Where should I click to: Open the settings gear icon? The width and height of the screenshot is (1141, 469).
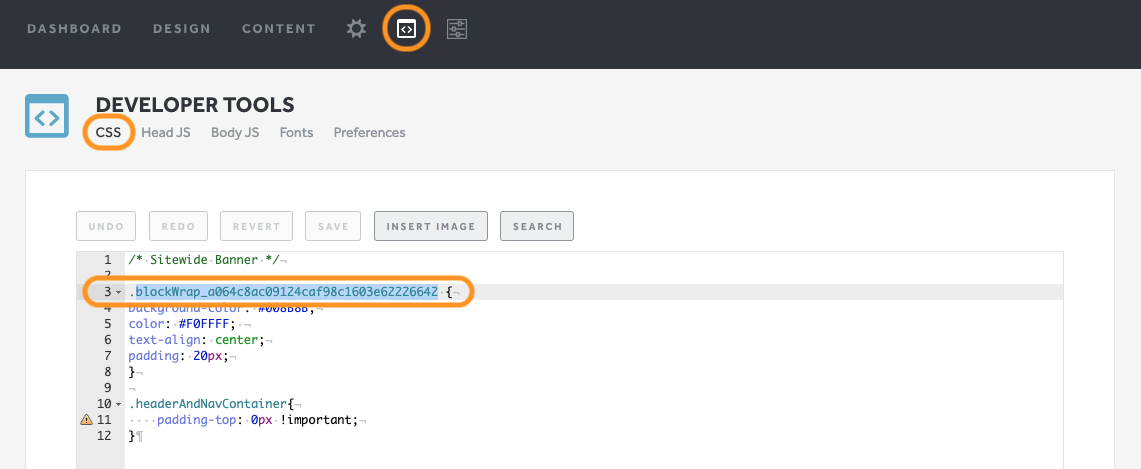click(356, 29)
